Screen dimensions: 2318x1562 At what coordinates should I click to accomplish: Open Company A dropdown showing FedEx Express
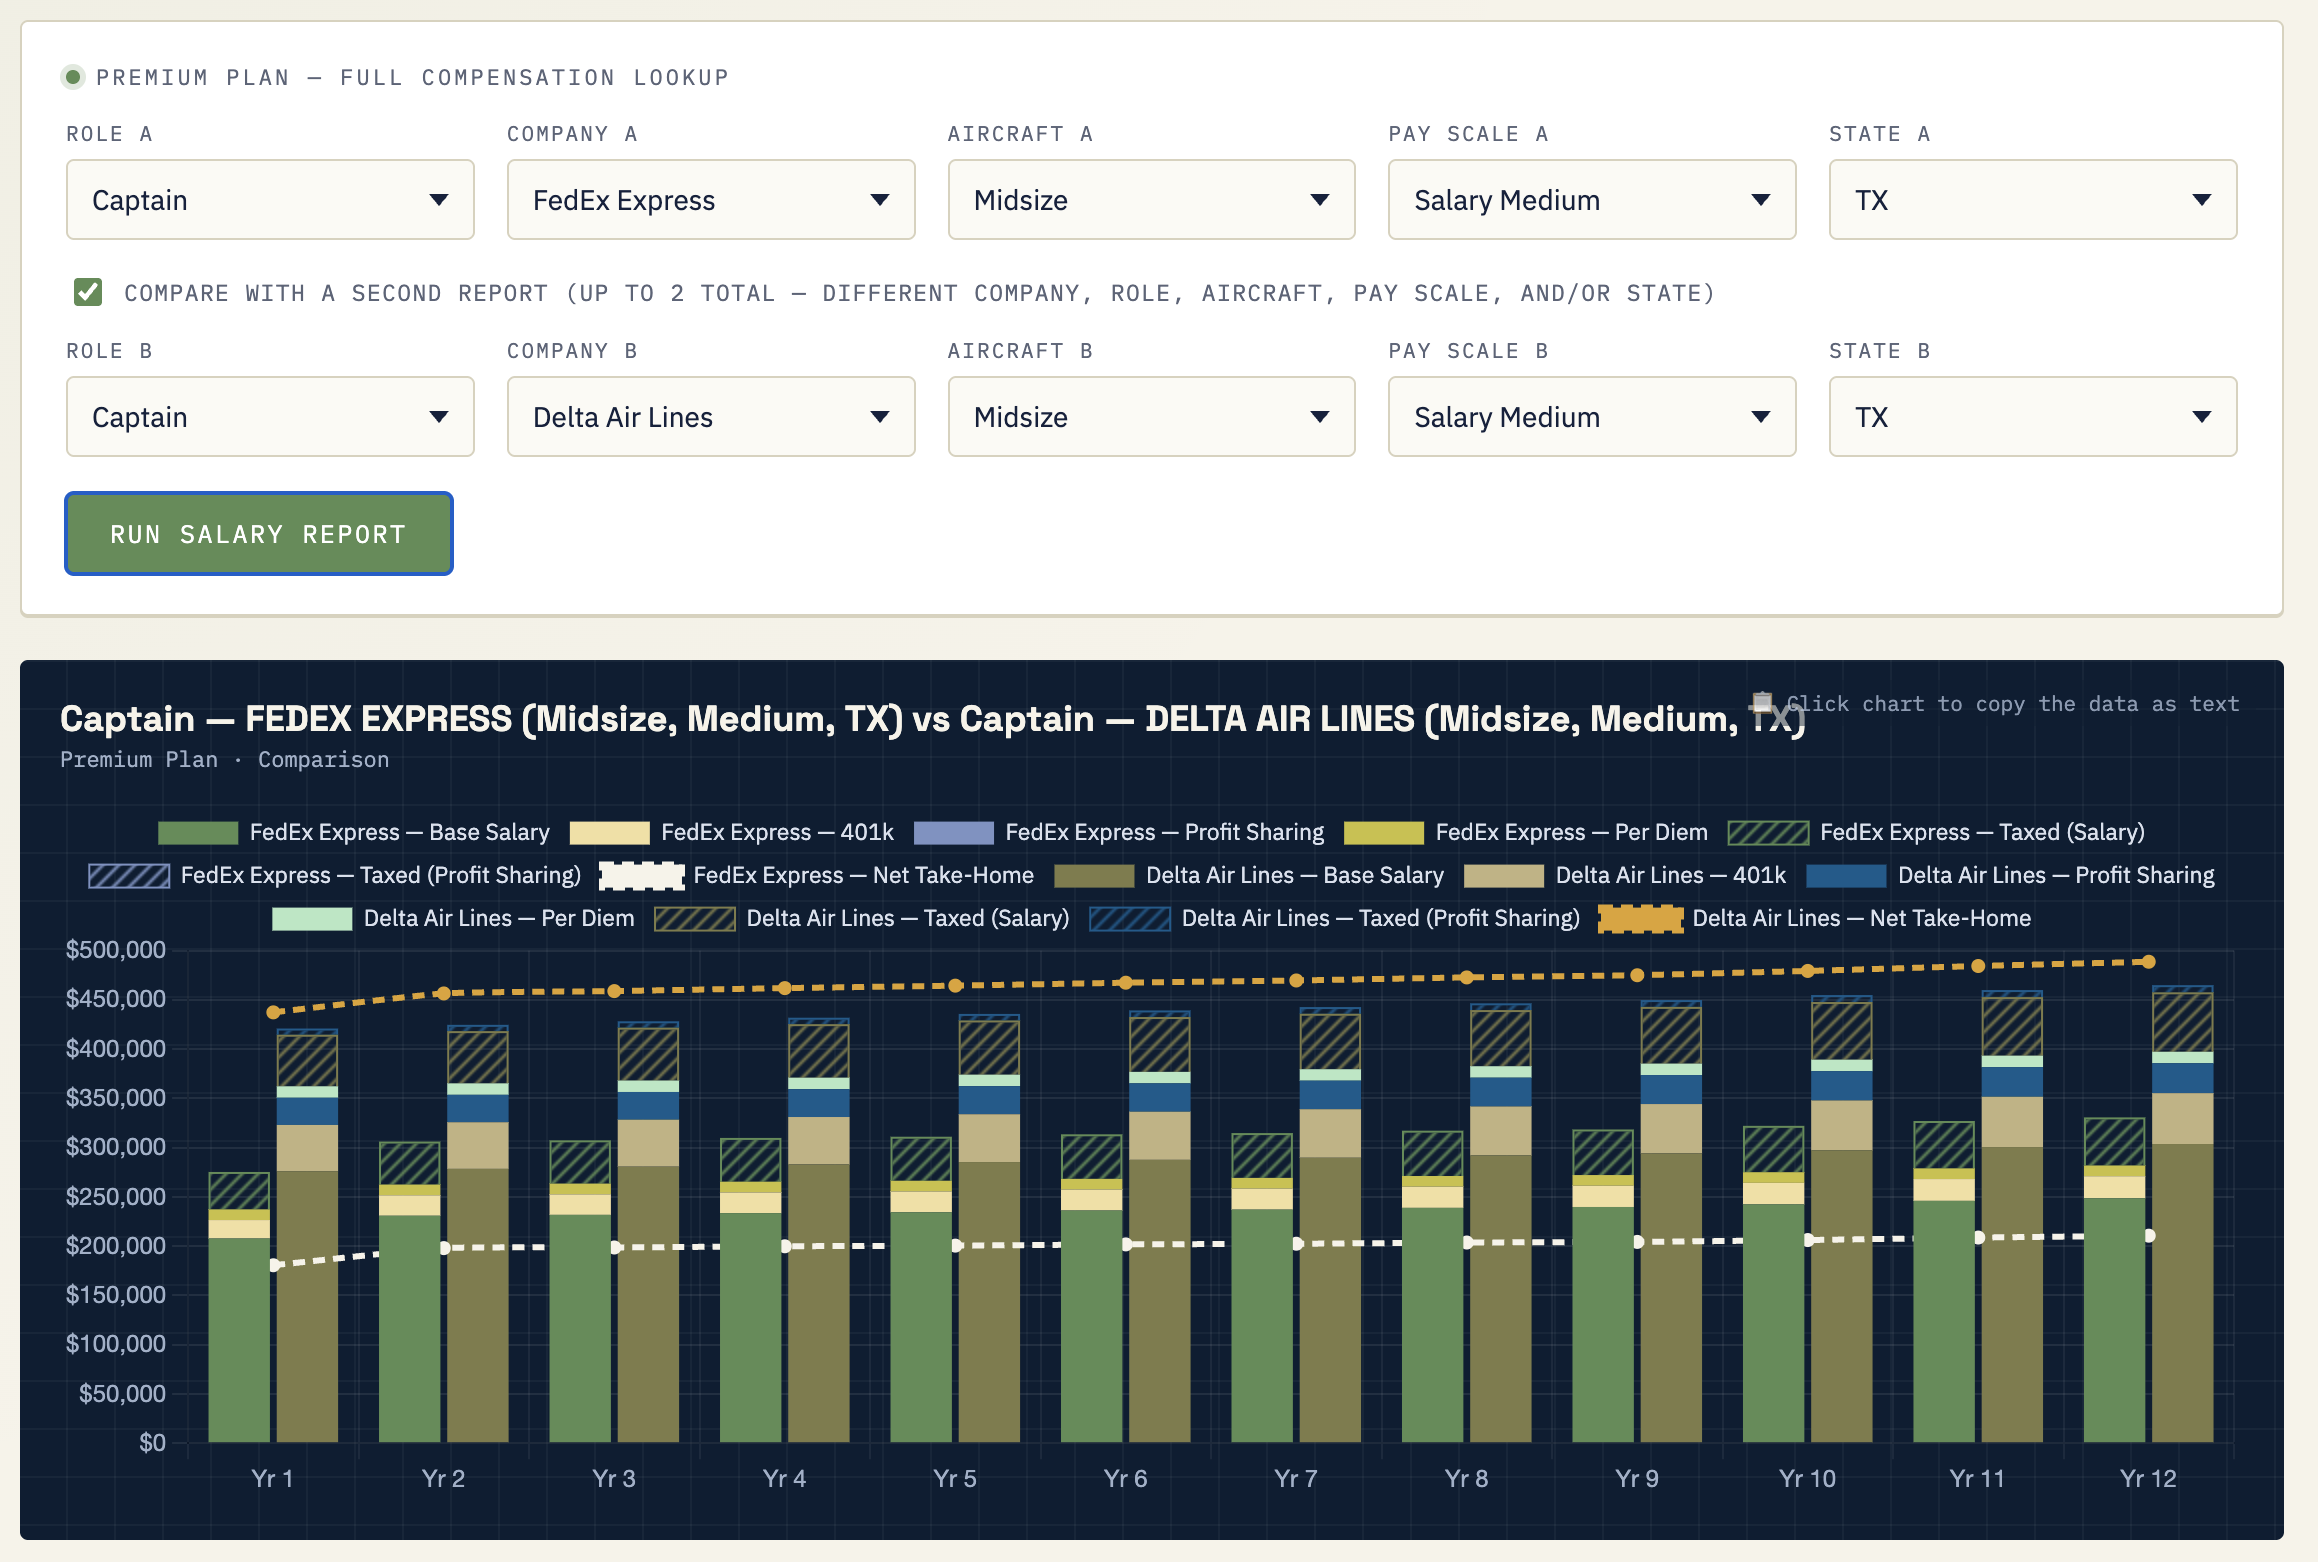tap(711, 200)
